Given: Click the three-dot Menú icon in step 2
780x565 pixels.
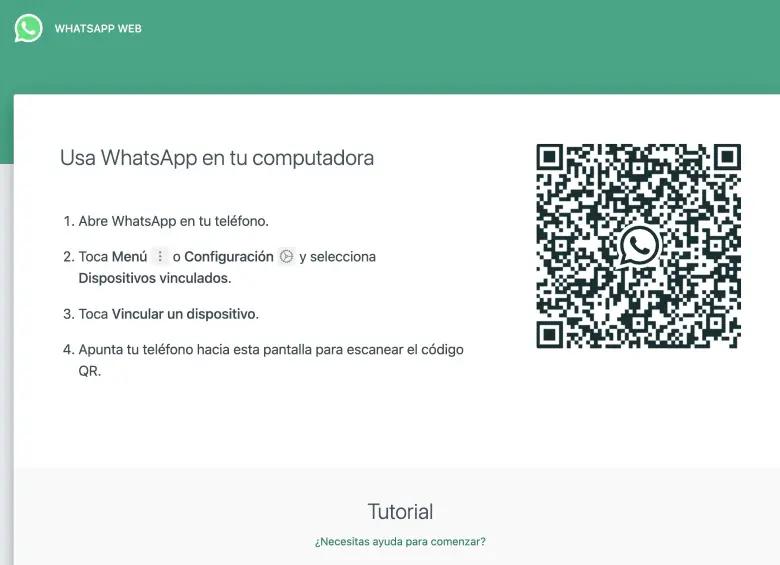Looking at the screenshot, I should 160,257.
